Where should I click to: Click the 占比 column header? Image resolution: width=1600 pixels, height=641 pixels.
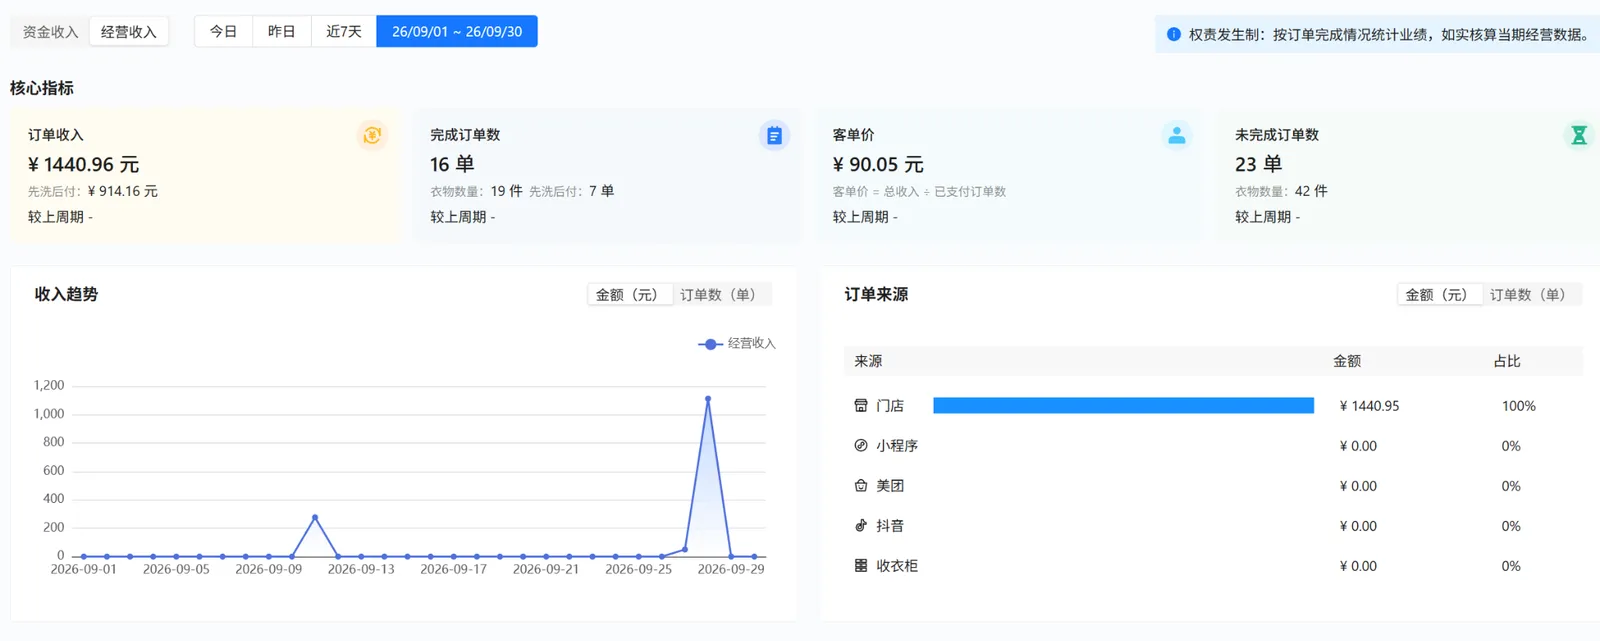pos(1507,361)
